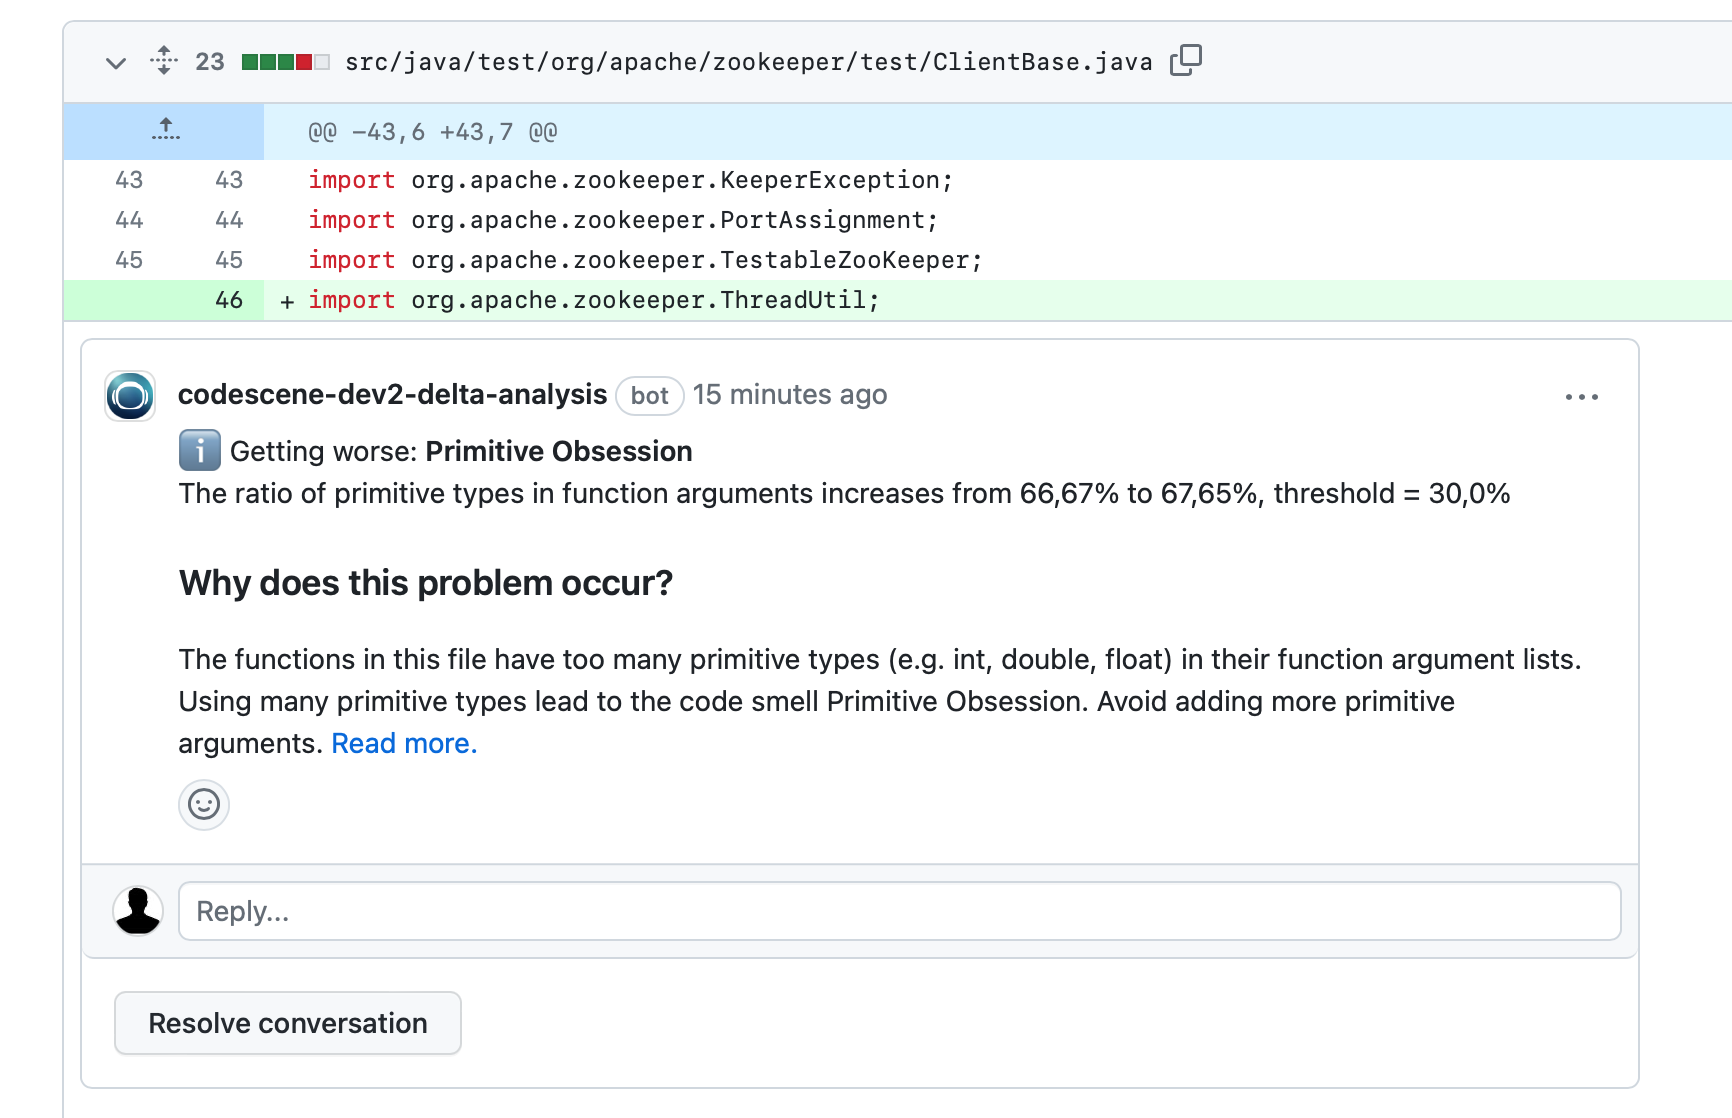Open the ClientBase.java file path link

coord(748,62)
